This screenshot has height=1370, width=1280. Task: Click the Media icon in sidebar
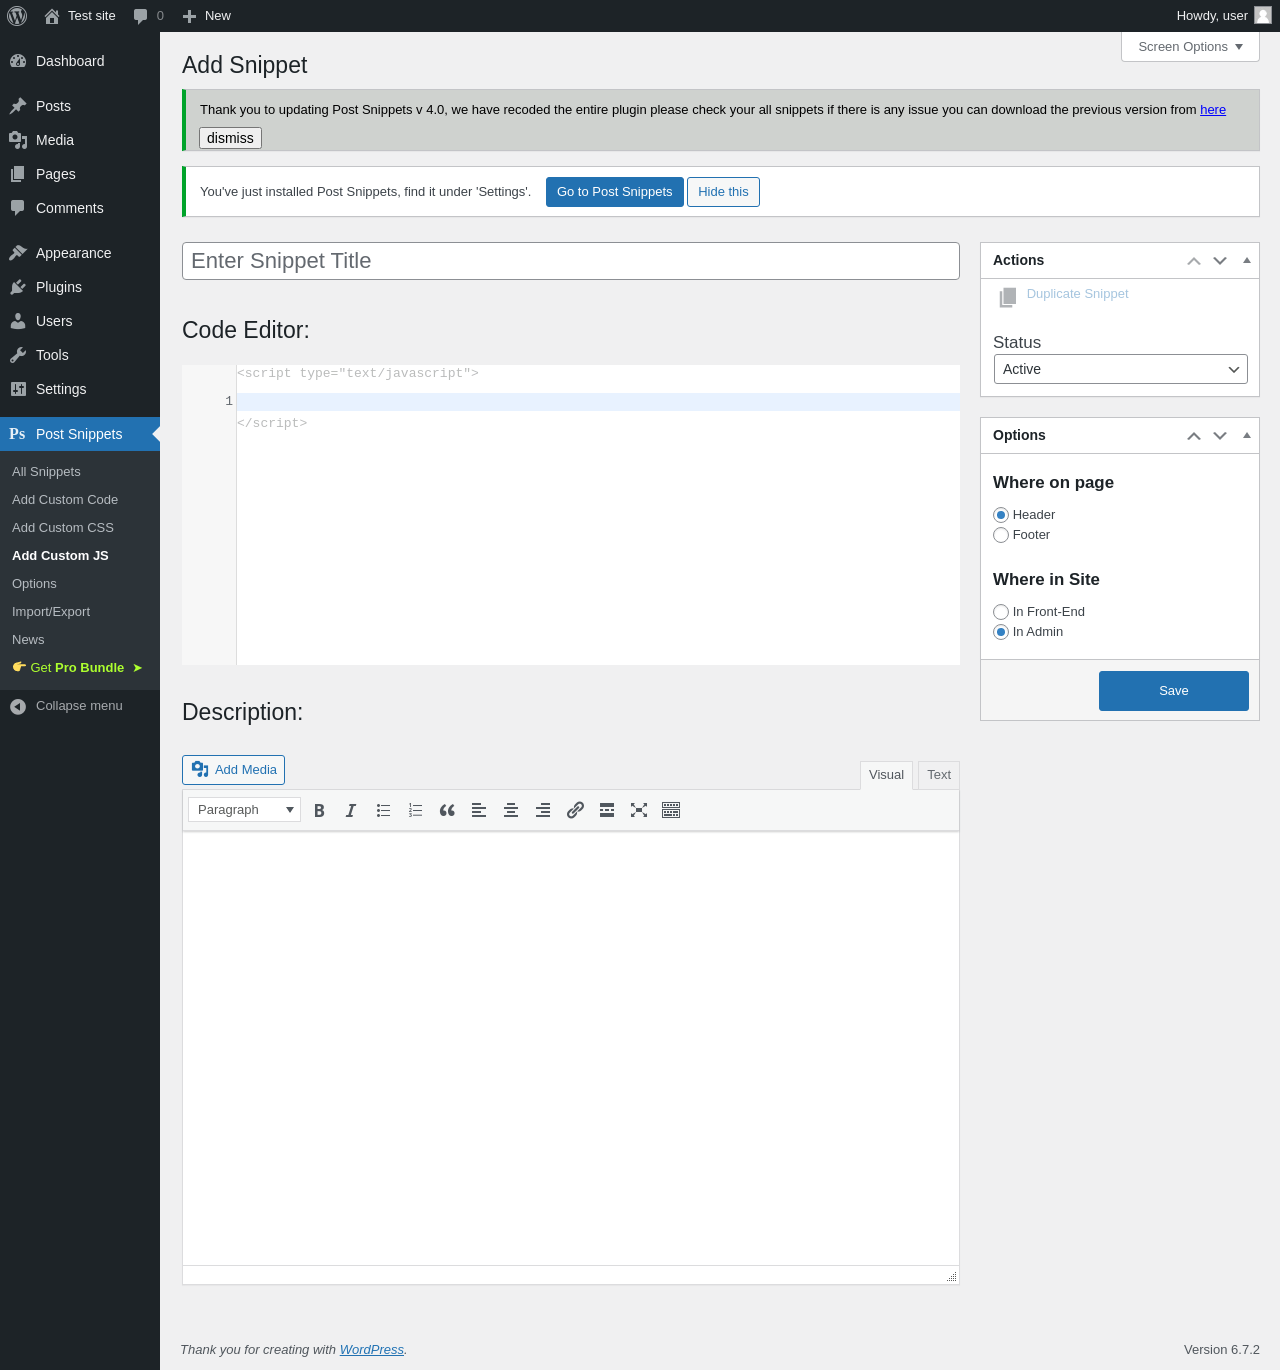[18, 140]
